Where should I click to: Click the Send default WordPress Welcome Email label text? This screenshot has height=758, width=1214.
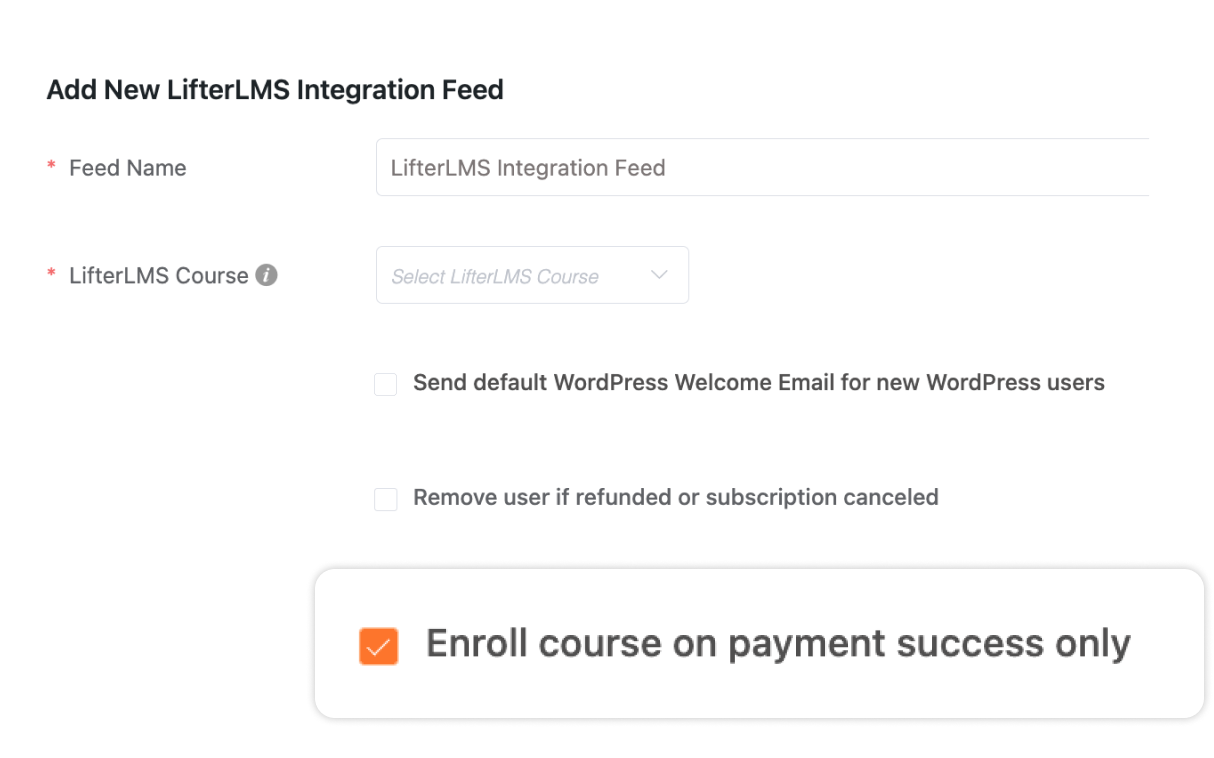(x=759, y=383)
